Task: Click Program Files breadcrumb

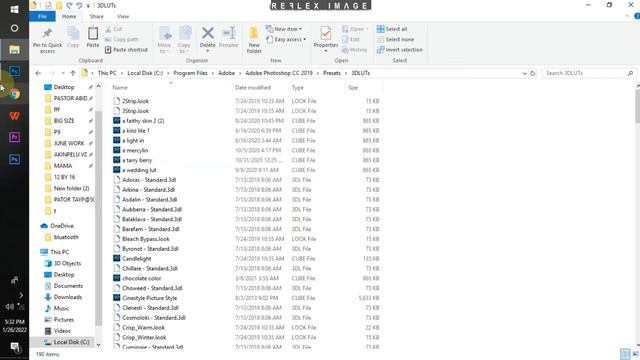Action: tap(191, 73)
